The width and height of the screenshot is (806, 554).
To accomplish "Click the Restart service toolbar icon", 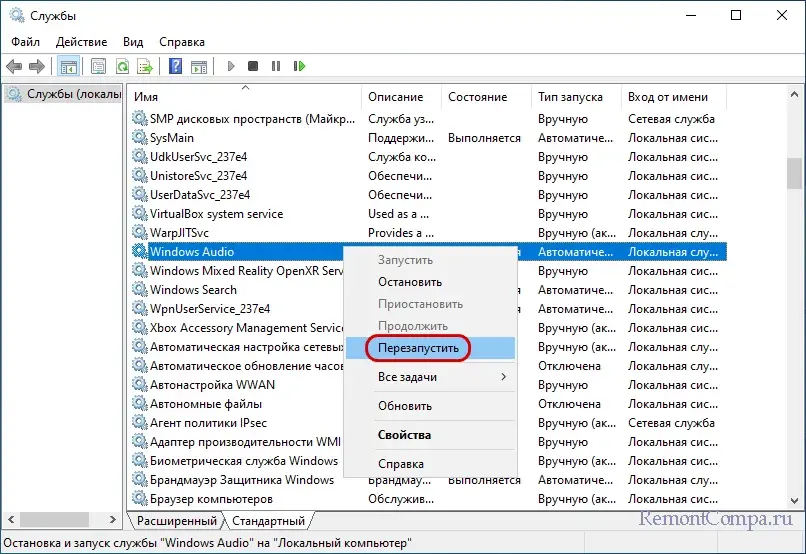I will coord(299,67).
